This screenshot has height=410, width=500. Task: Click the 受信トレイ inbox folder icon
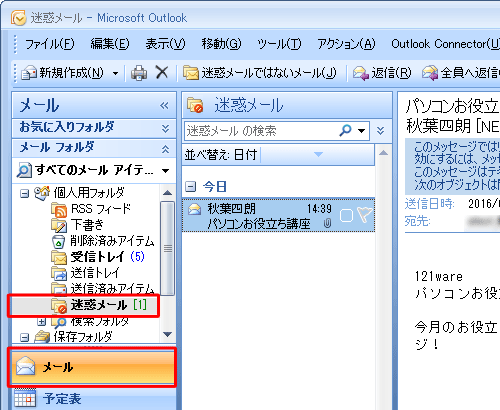coord(59,257)
